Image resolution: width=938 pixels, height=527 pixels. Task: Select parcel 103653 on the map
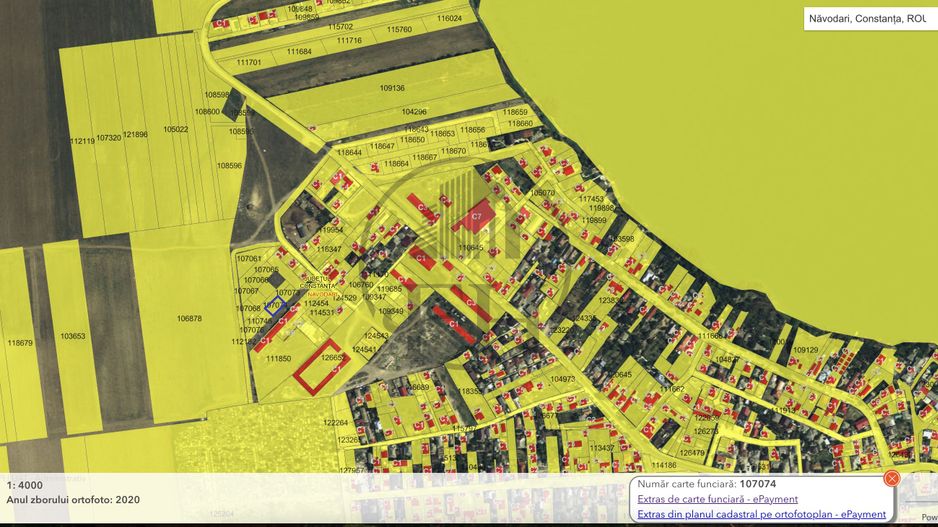(73, 337)
